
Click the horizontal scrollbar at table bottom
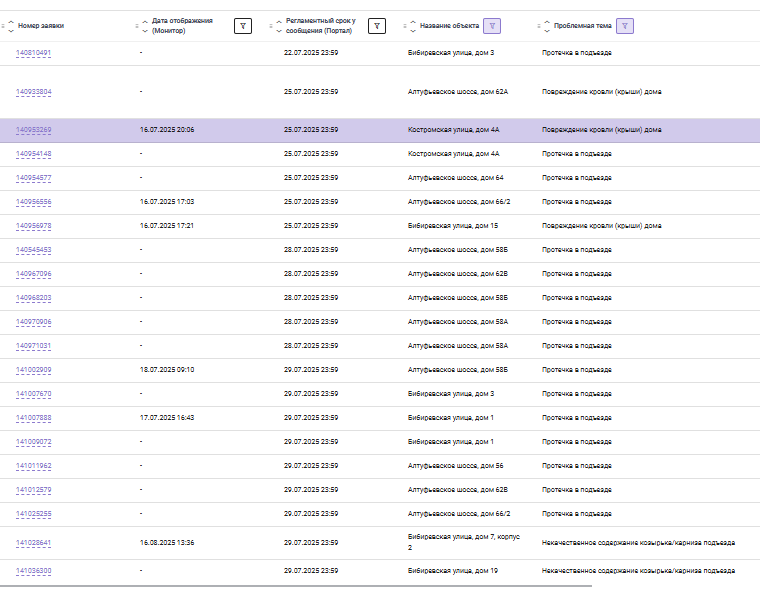296,586
